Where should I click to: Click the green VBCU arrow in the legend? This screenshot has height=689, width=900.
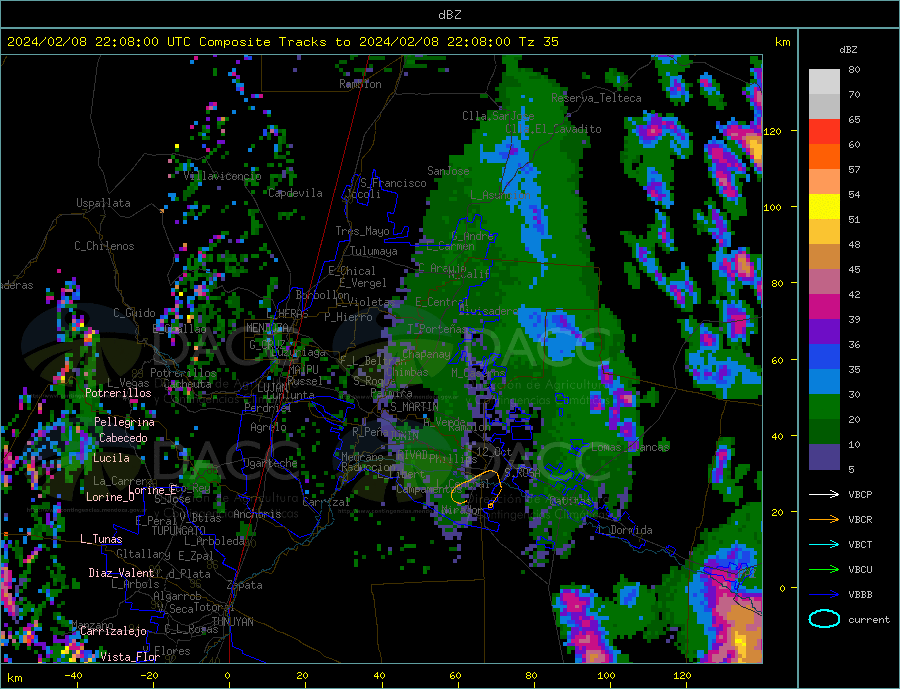(824, 570)
